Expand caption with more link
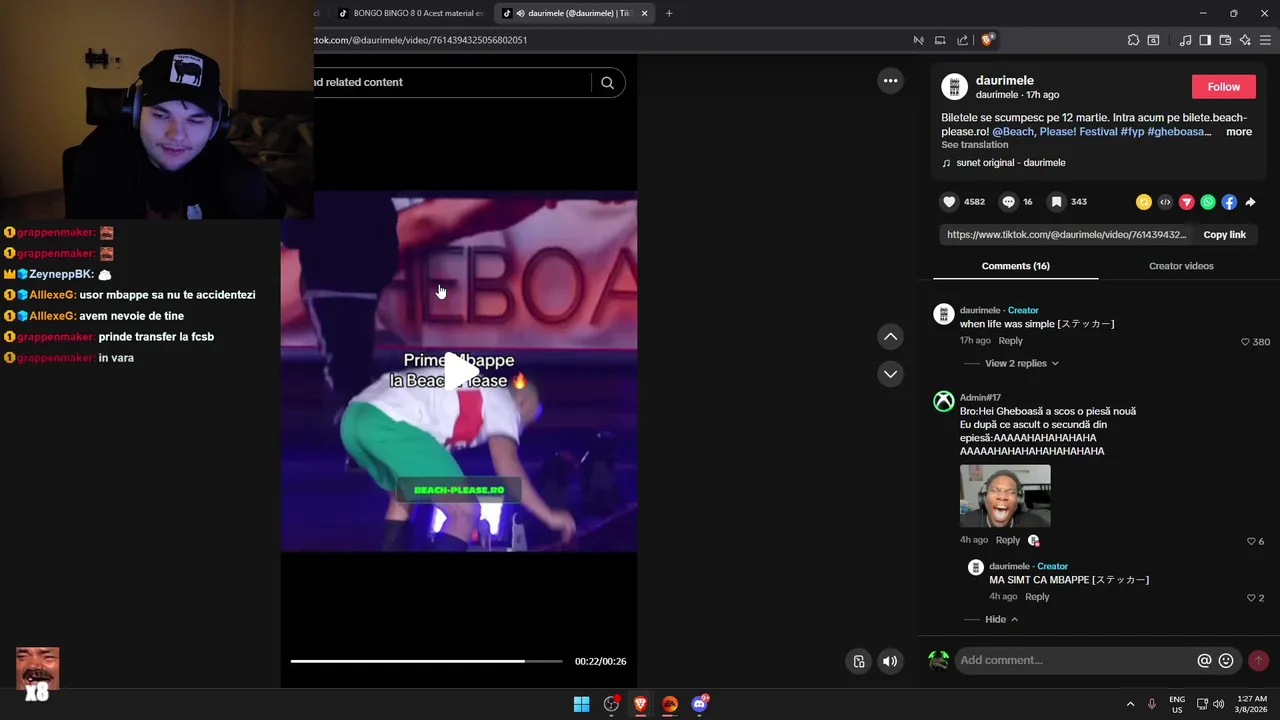Screen dimensions: 1280x720 (1239, 132)
